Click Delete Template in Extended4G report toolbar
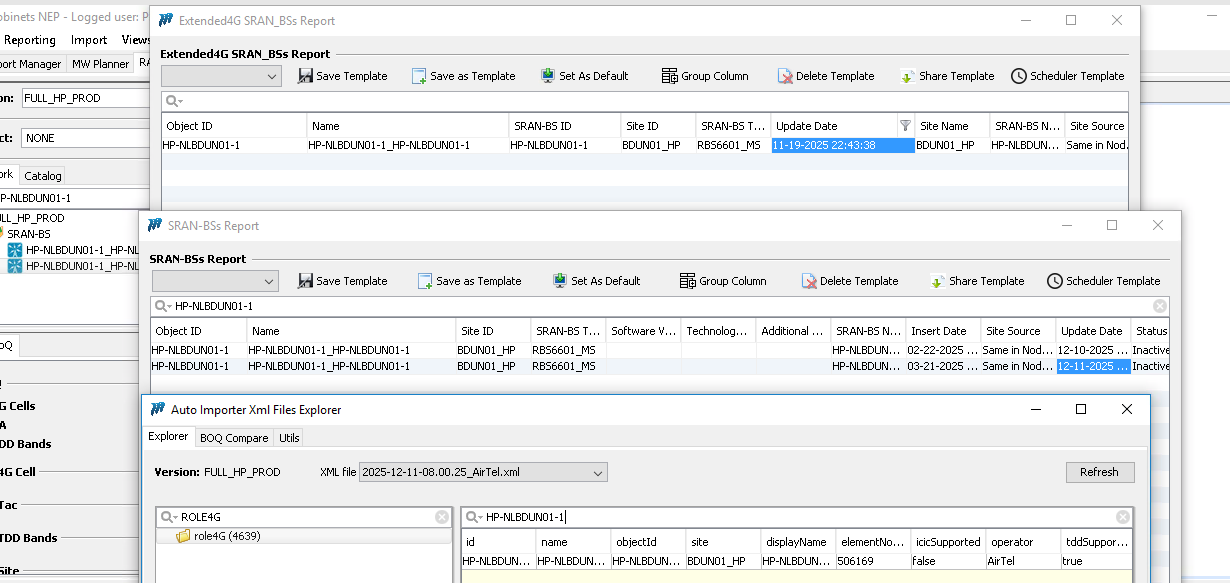This screenshot has width=1230, height=583. 825,76
